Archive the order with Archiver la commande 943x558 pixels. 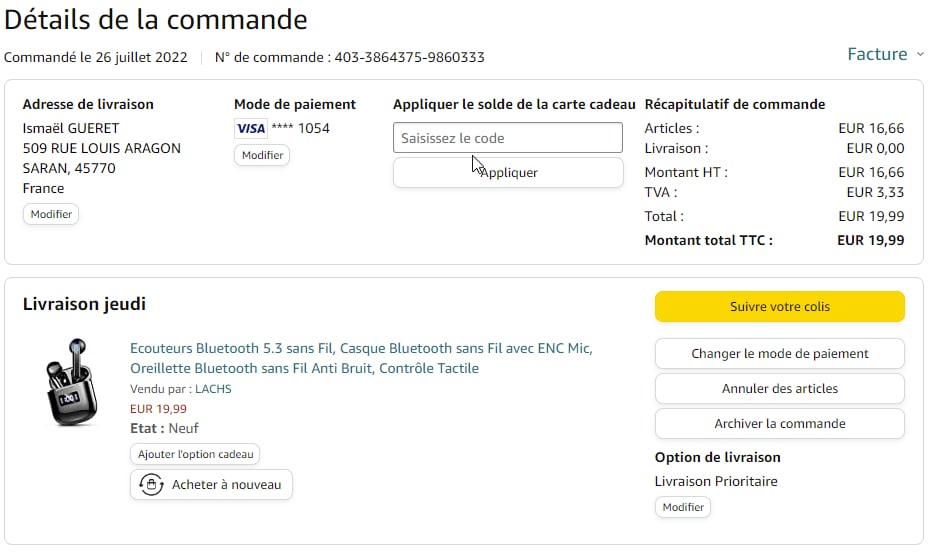click(x=779, y=423)
